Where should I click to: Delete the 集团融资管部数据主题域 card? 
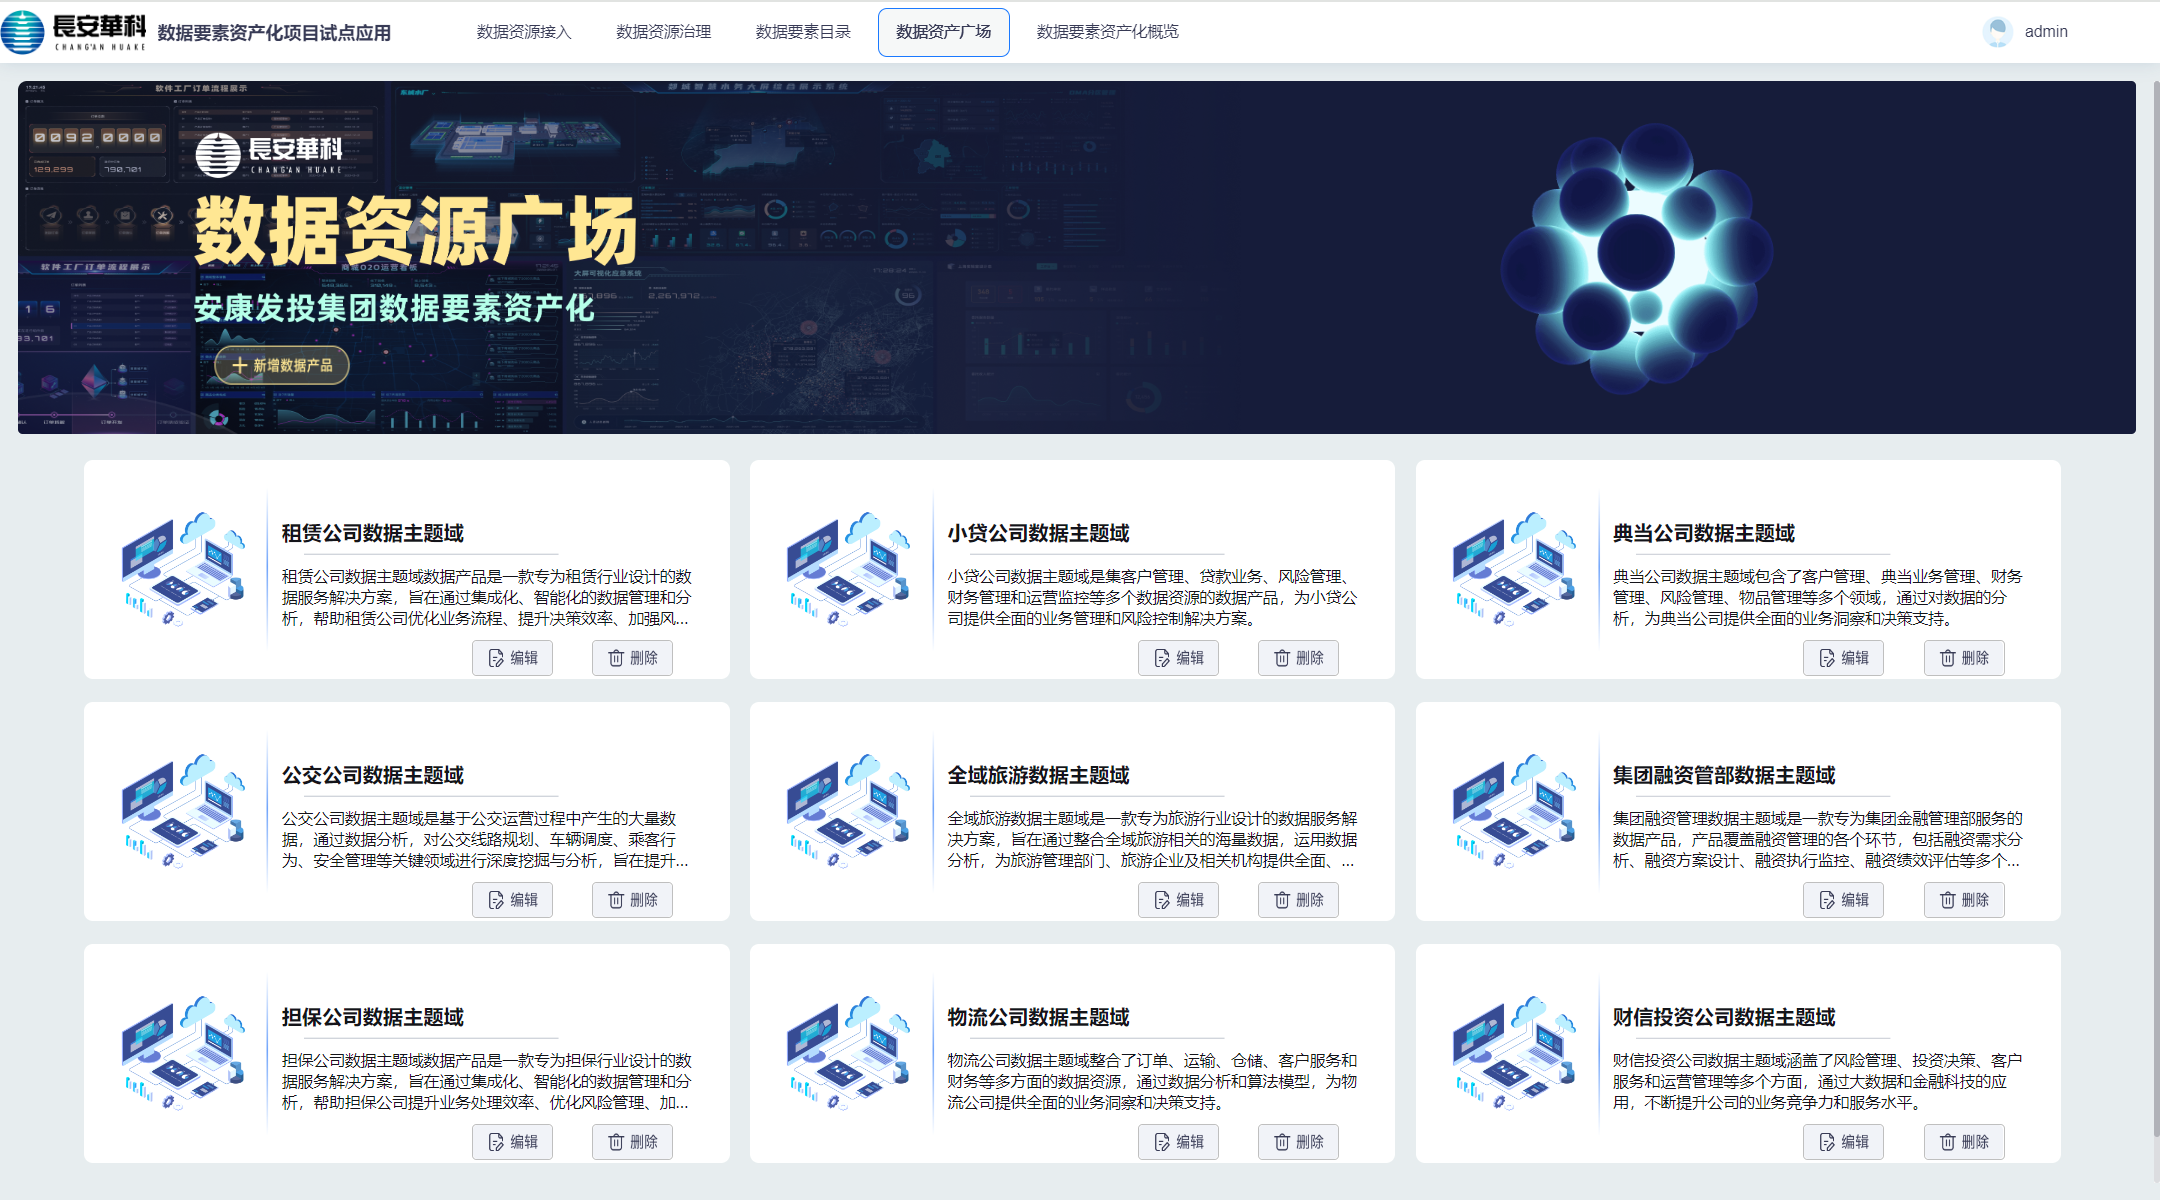[1964, 900]
